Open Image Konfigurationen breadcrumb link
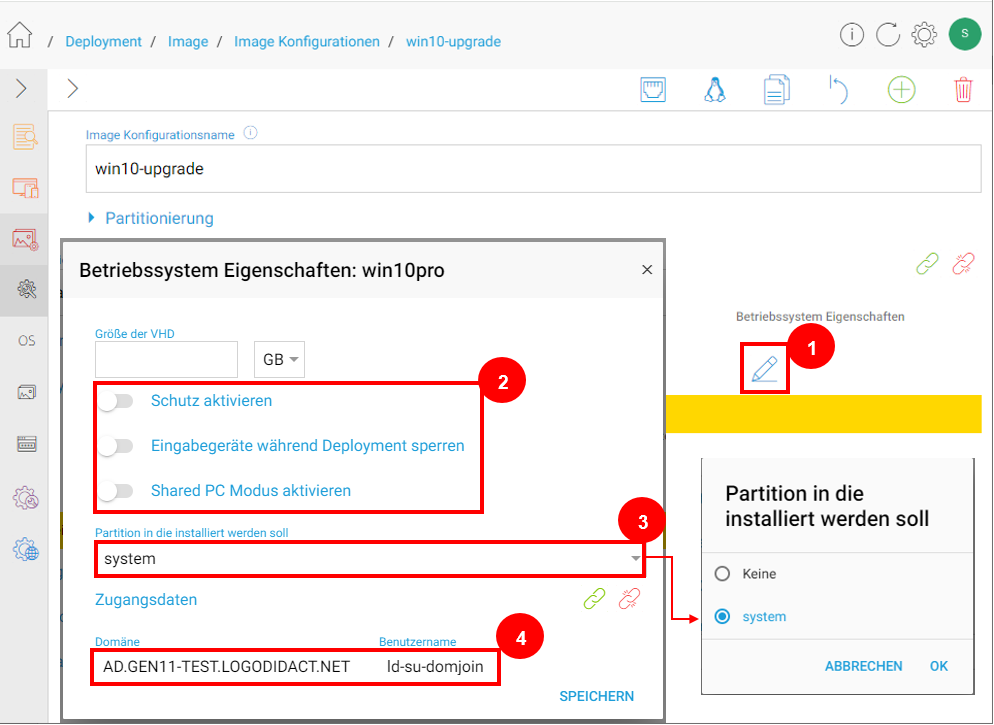 tap(307, 41)
